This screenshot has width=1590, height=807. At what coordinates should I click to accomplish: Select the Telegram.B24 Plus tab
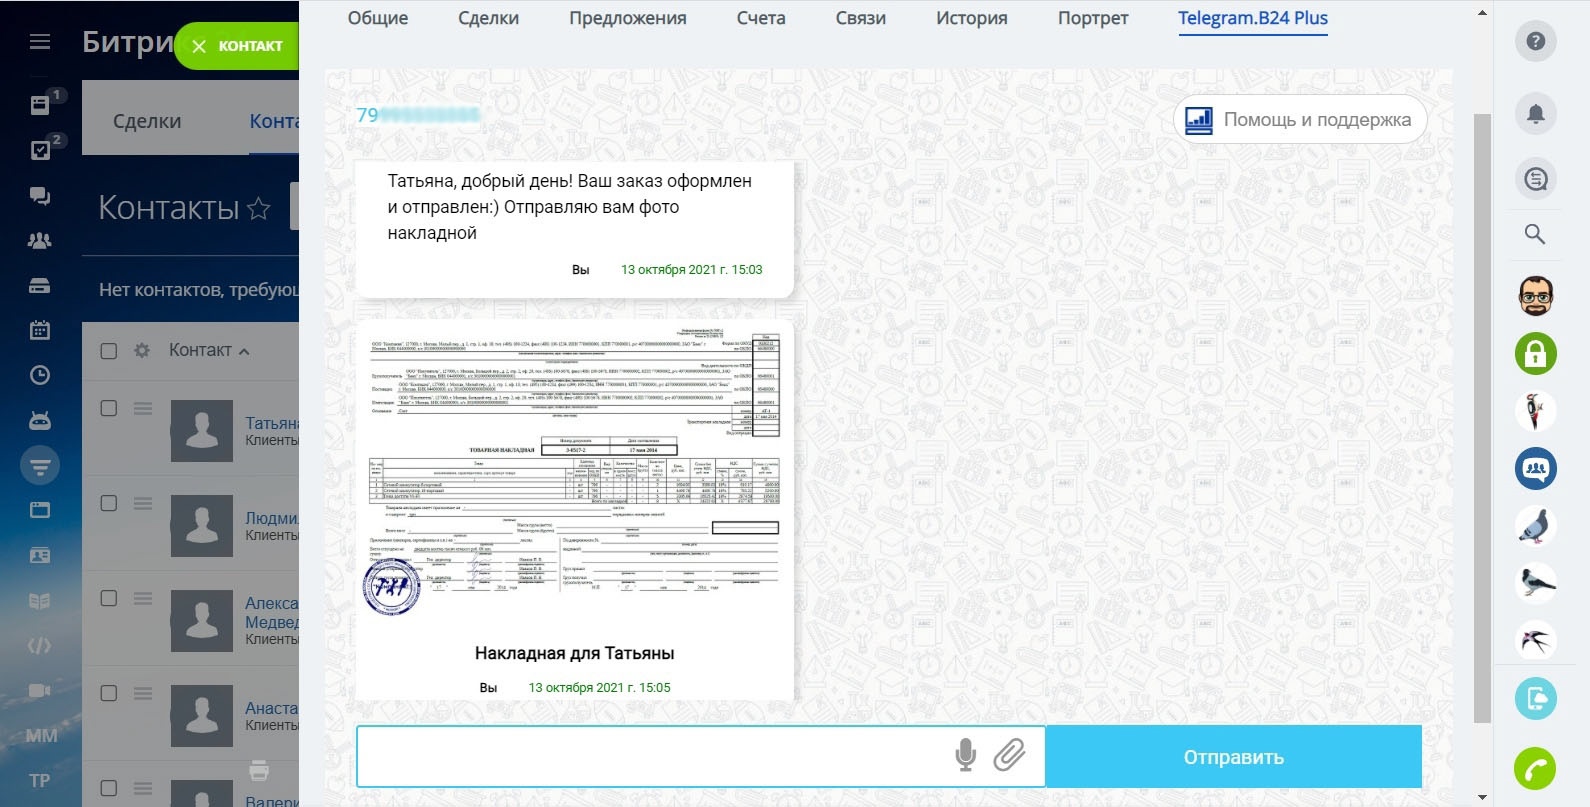tap(1253, 18)
